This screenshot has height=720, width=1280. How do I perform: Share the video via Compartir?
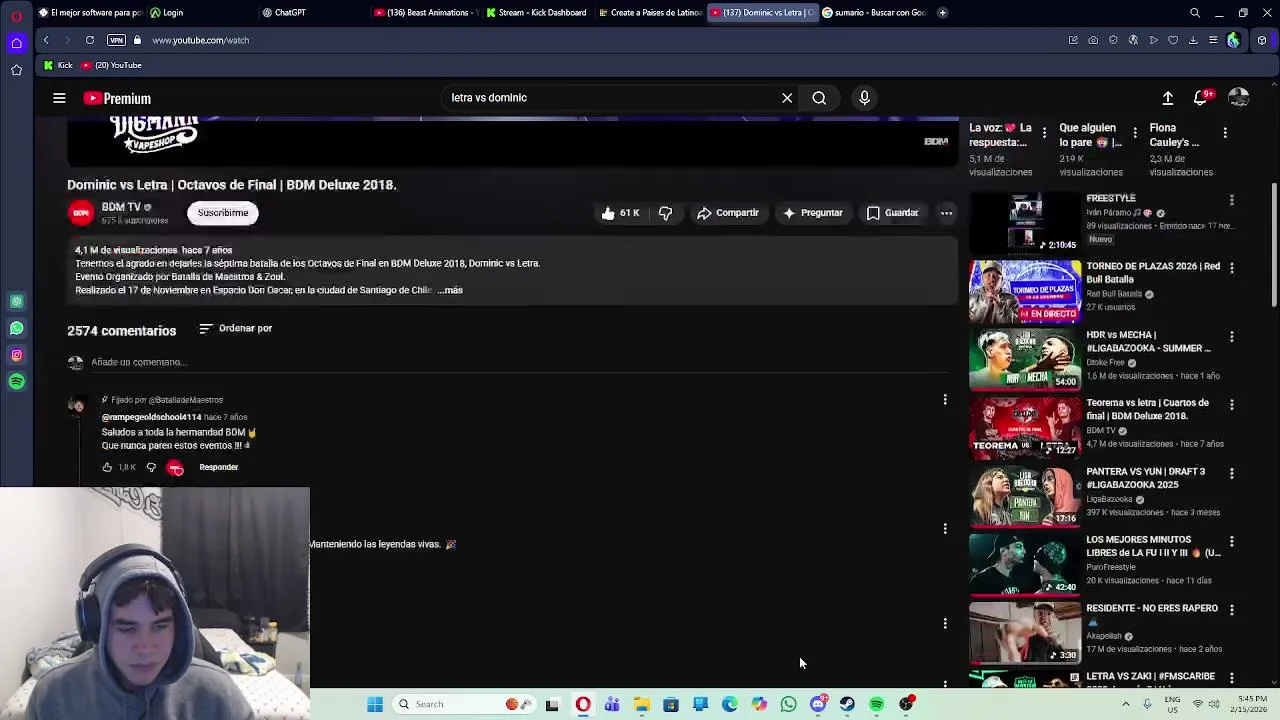click(x=727, y=213)
